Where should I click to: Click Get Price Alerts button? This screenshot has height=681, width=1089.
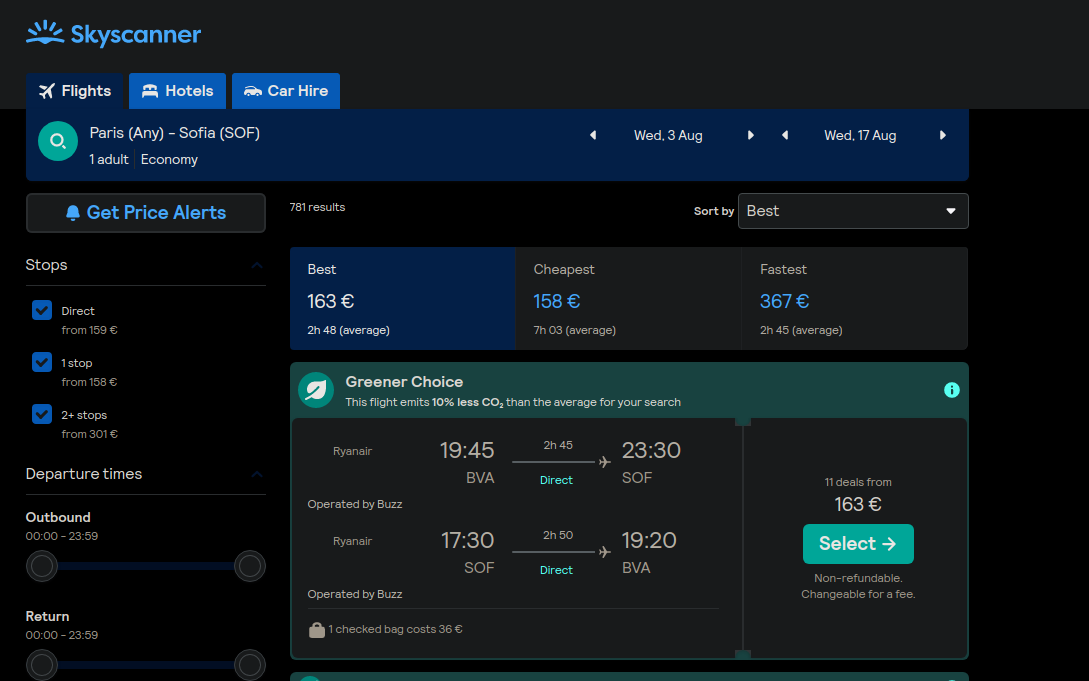pyautogui.click(x=146, y=213)
